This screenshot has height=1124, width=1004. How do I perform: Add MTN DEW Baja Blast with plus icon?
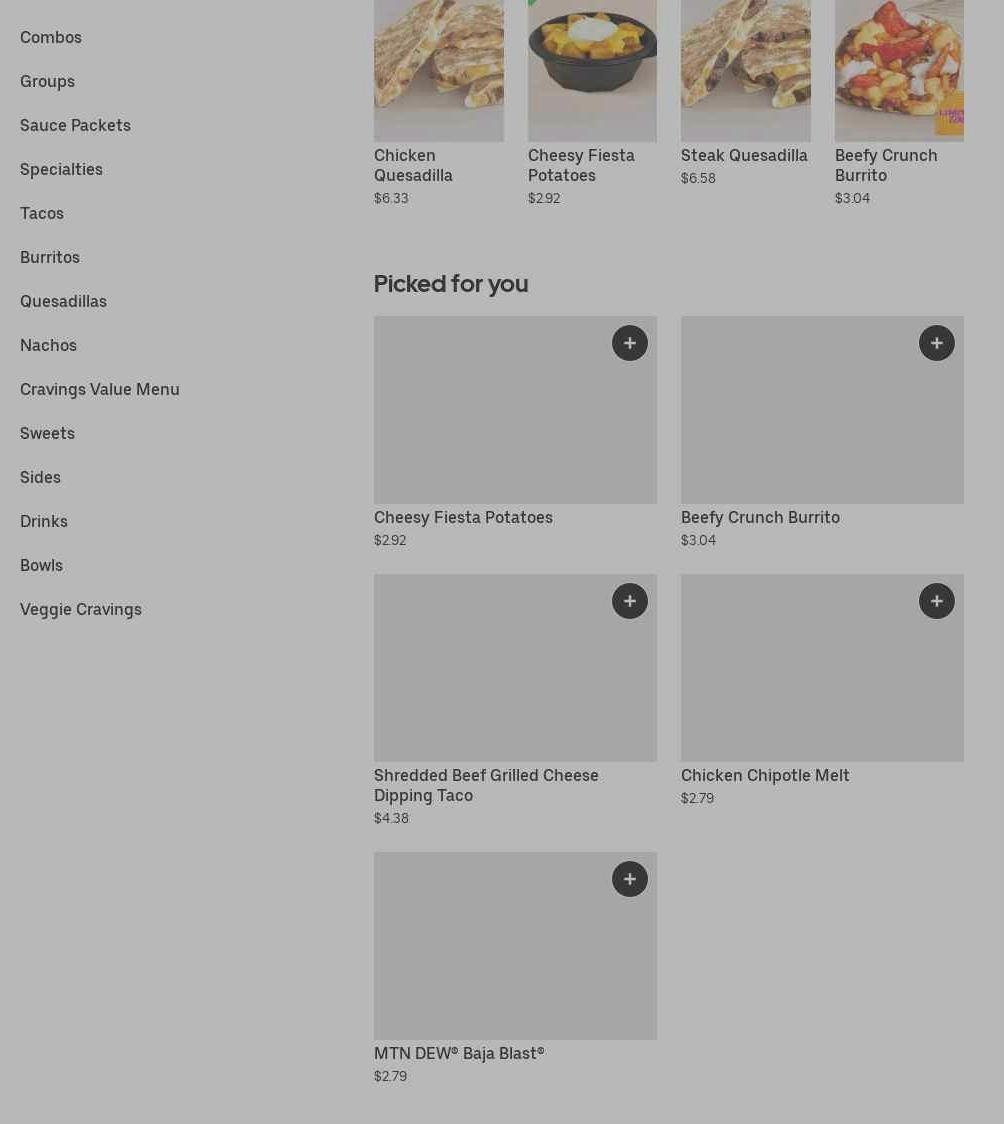click(629, 879)
